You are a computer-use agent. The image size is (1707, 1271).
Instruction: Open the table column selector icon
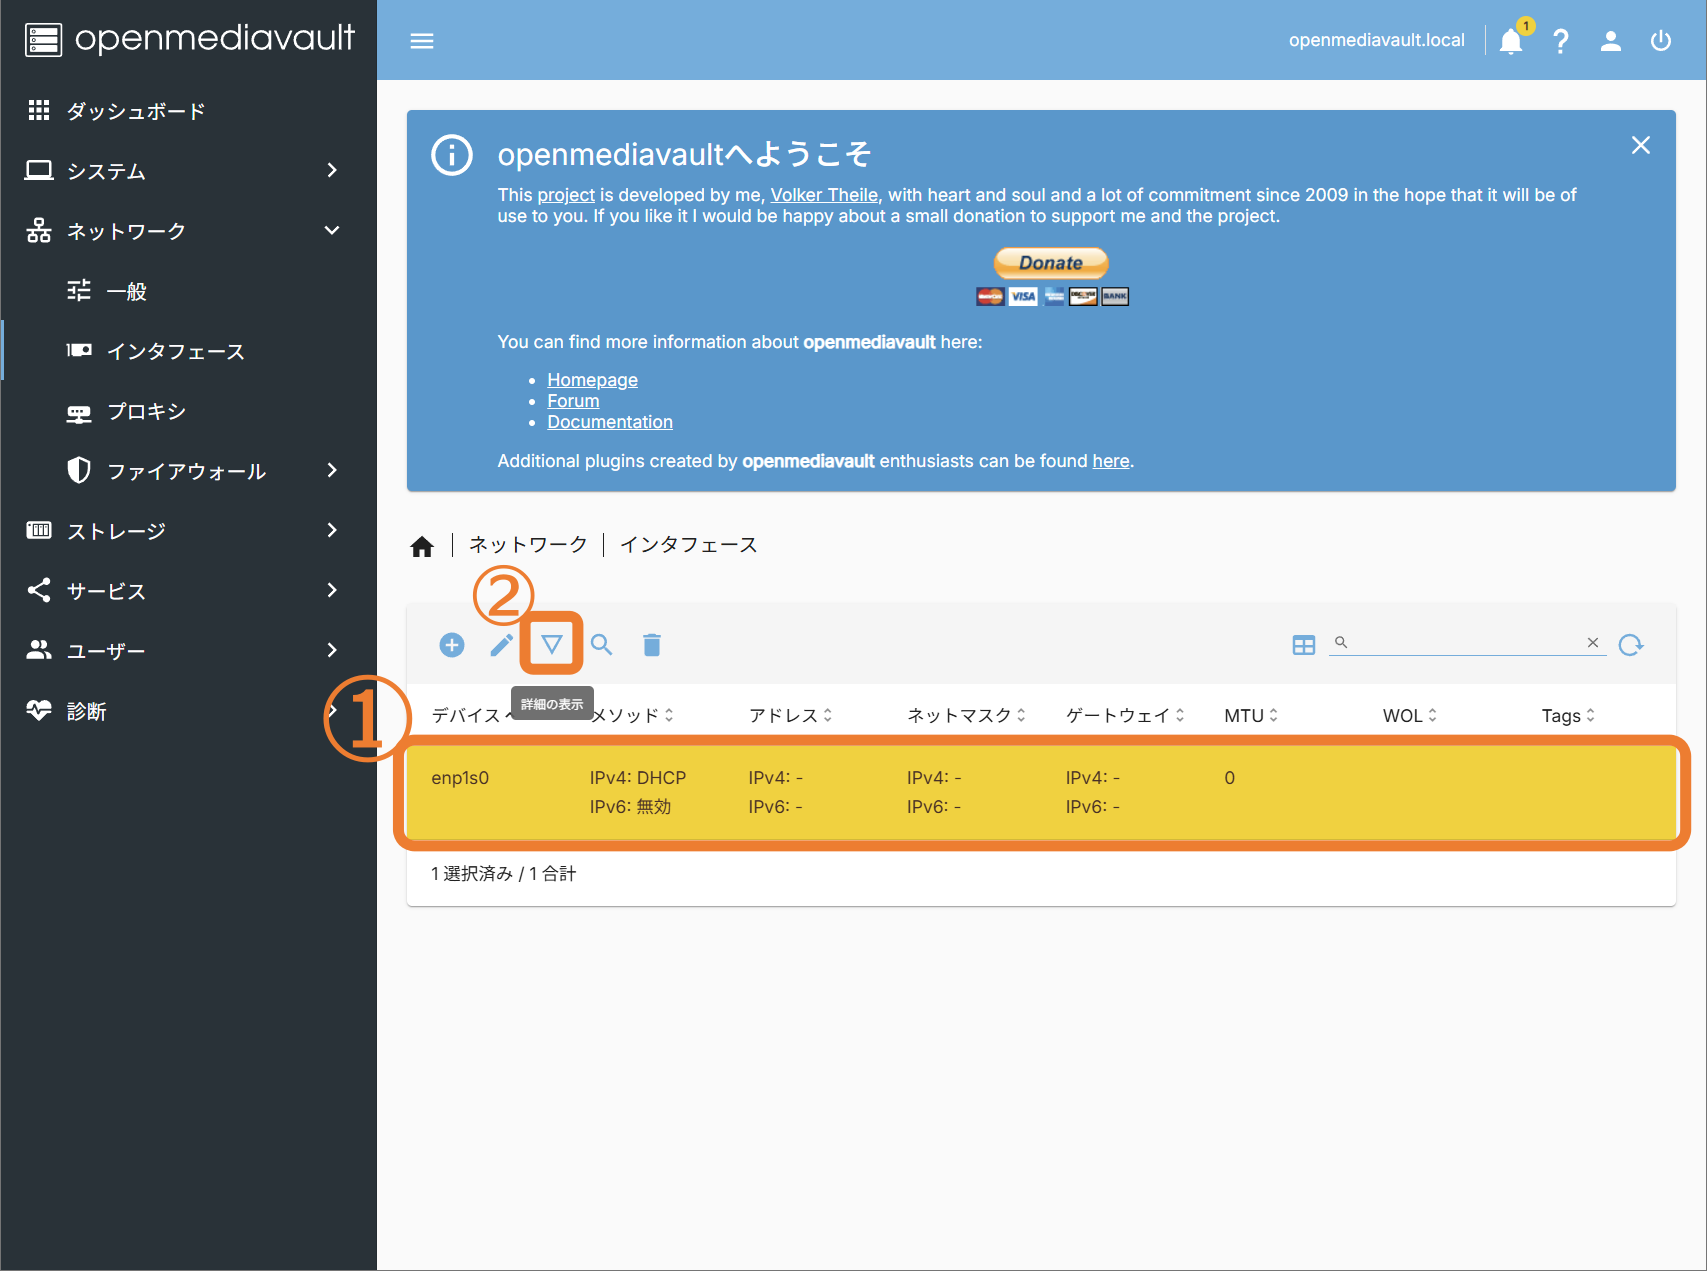1304,645
